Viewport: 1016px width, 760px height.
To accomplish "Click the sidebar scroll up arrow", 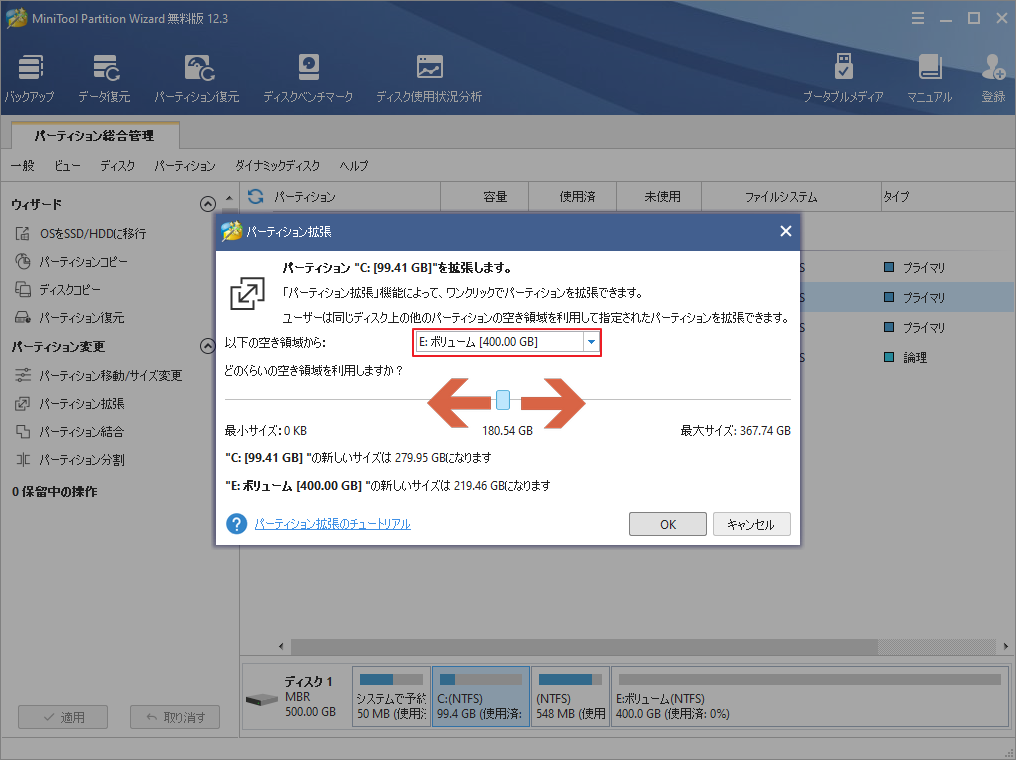I will point(229,198).
